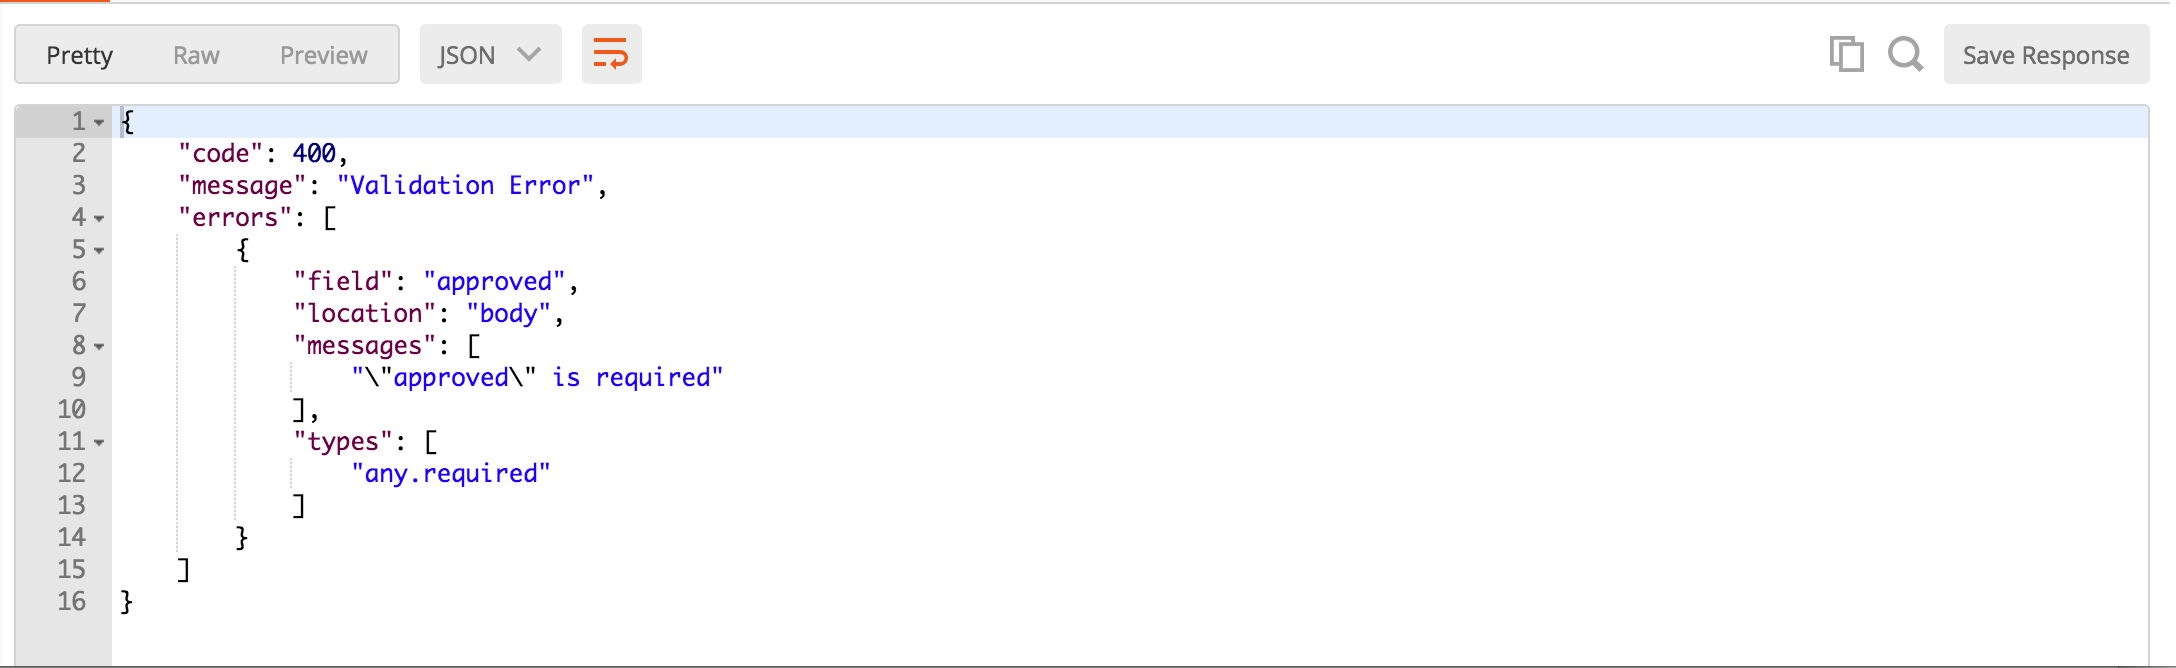Collapse the root object fold arrow on line 1
The image size is (2176, 668).
tap(99, 123)
